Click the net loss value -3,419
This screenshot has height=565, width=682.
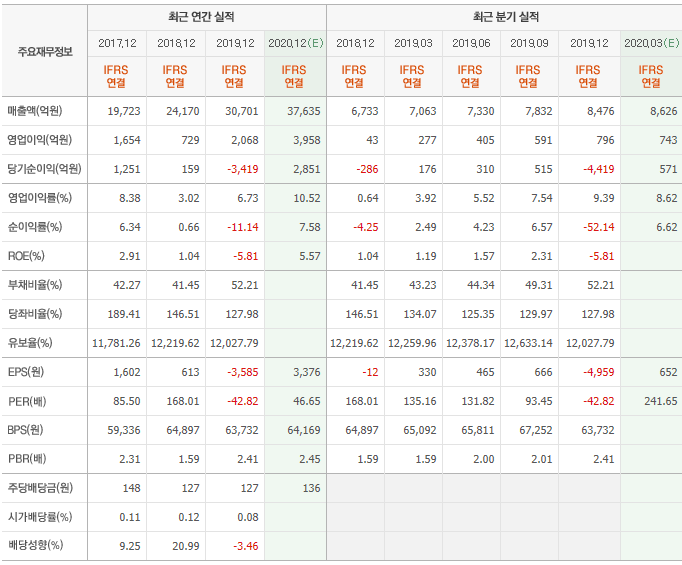[243, 169]
